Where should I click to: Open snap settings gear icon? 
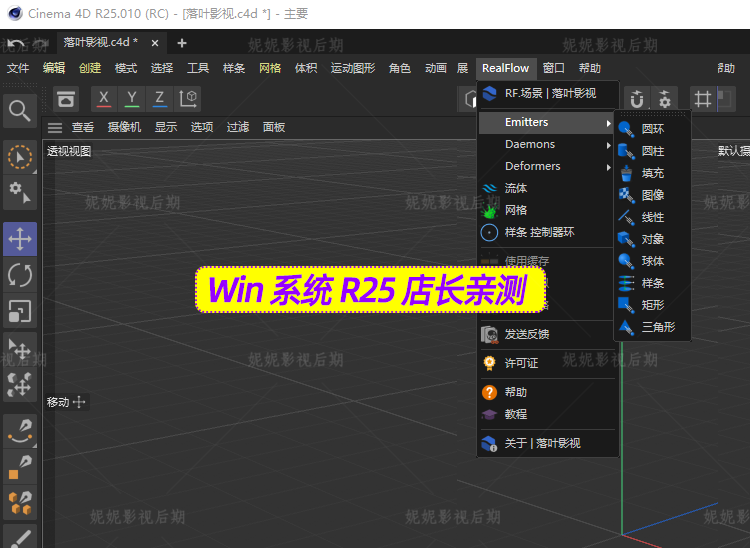click(x=665, y=99)
